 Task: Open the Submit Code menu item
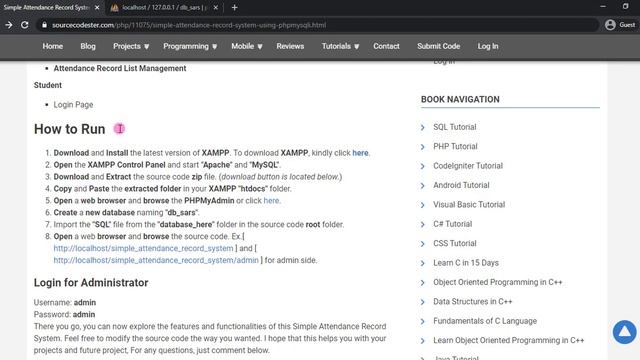(x=438, y=46)
